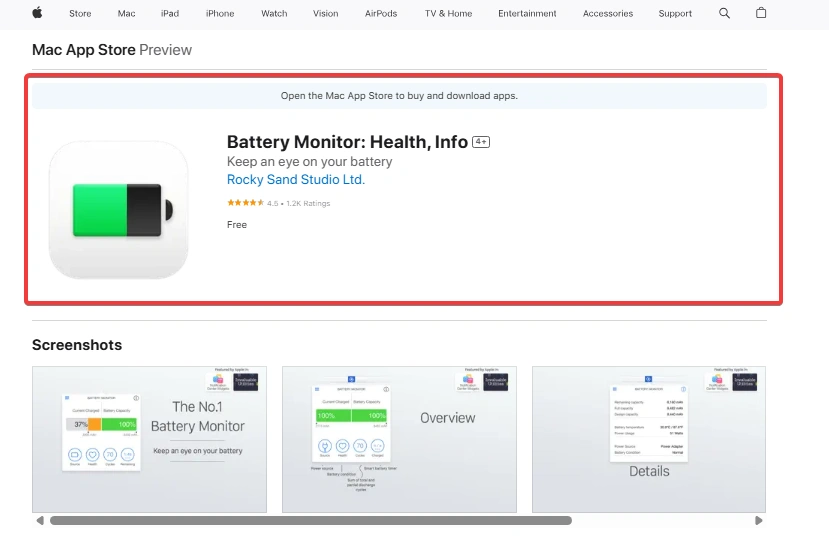Click the 1.2K Ratings text
This screenshot has width=829, height=550.
tap(308, 203)
